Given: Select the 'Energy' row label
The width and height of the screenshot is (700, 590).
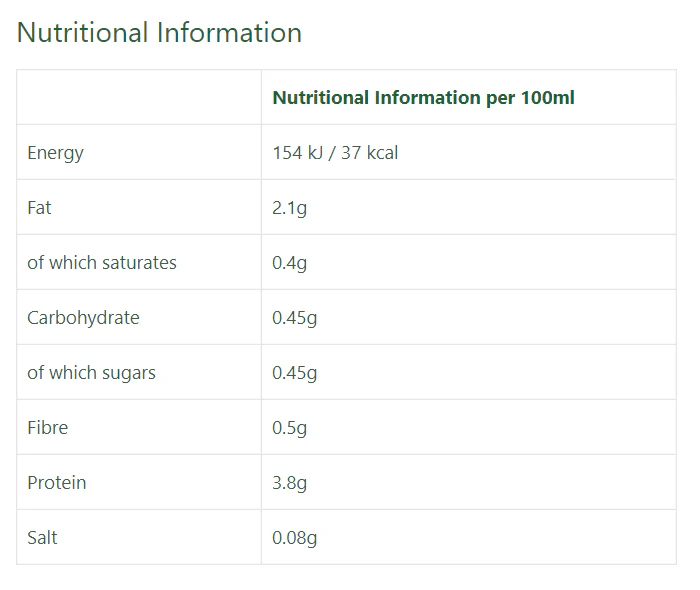Looking at the screenshot, I should tap(55, 153).
